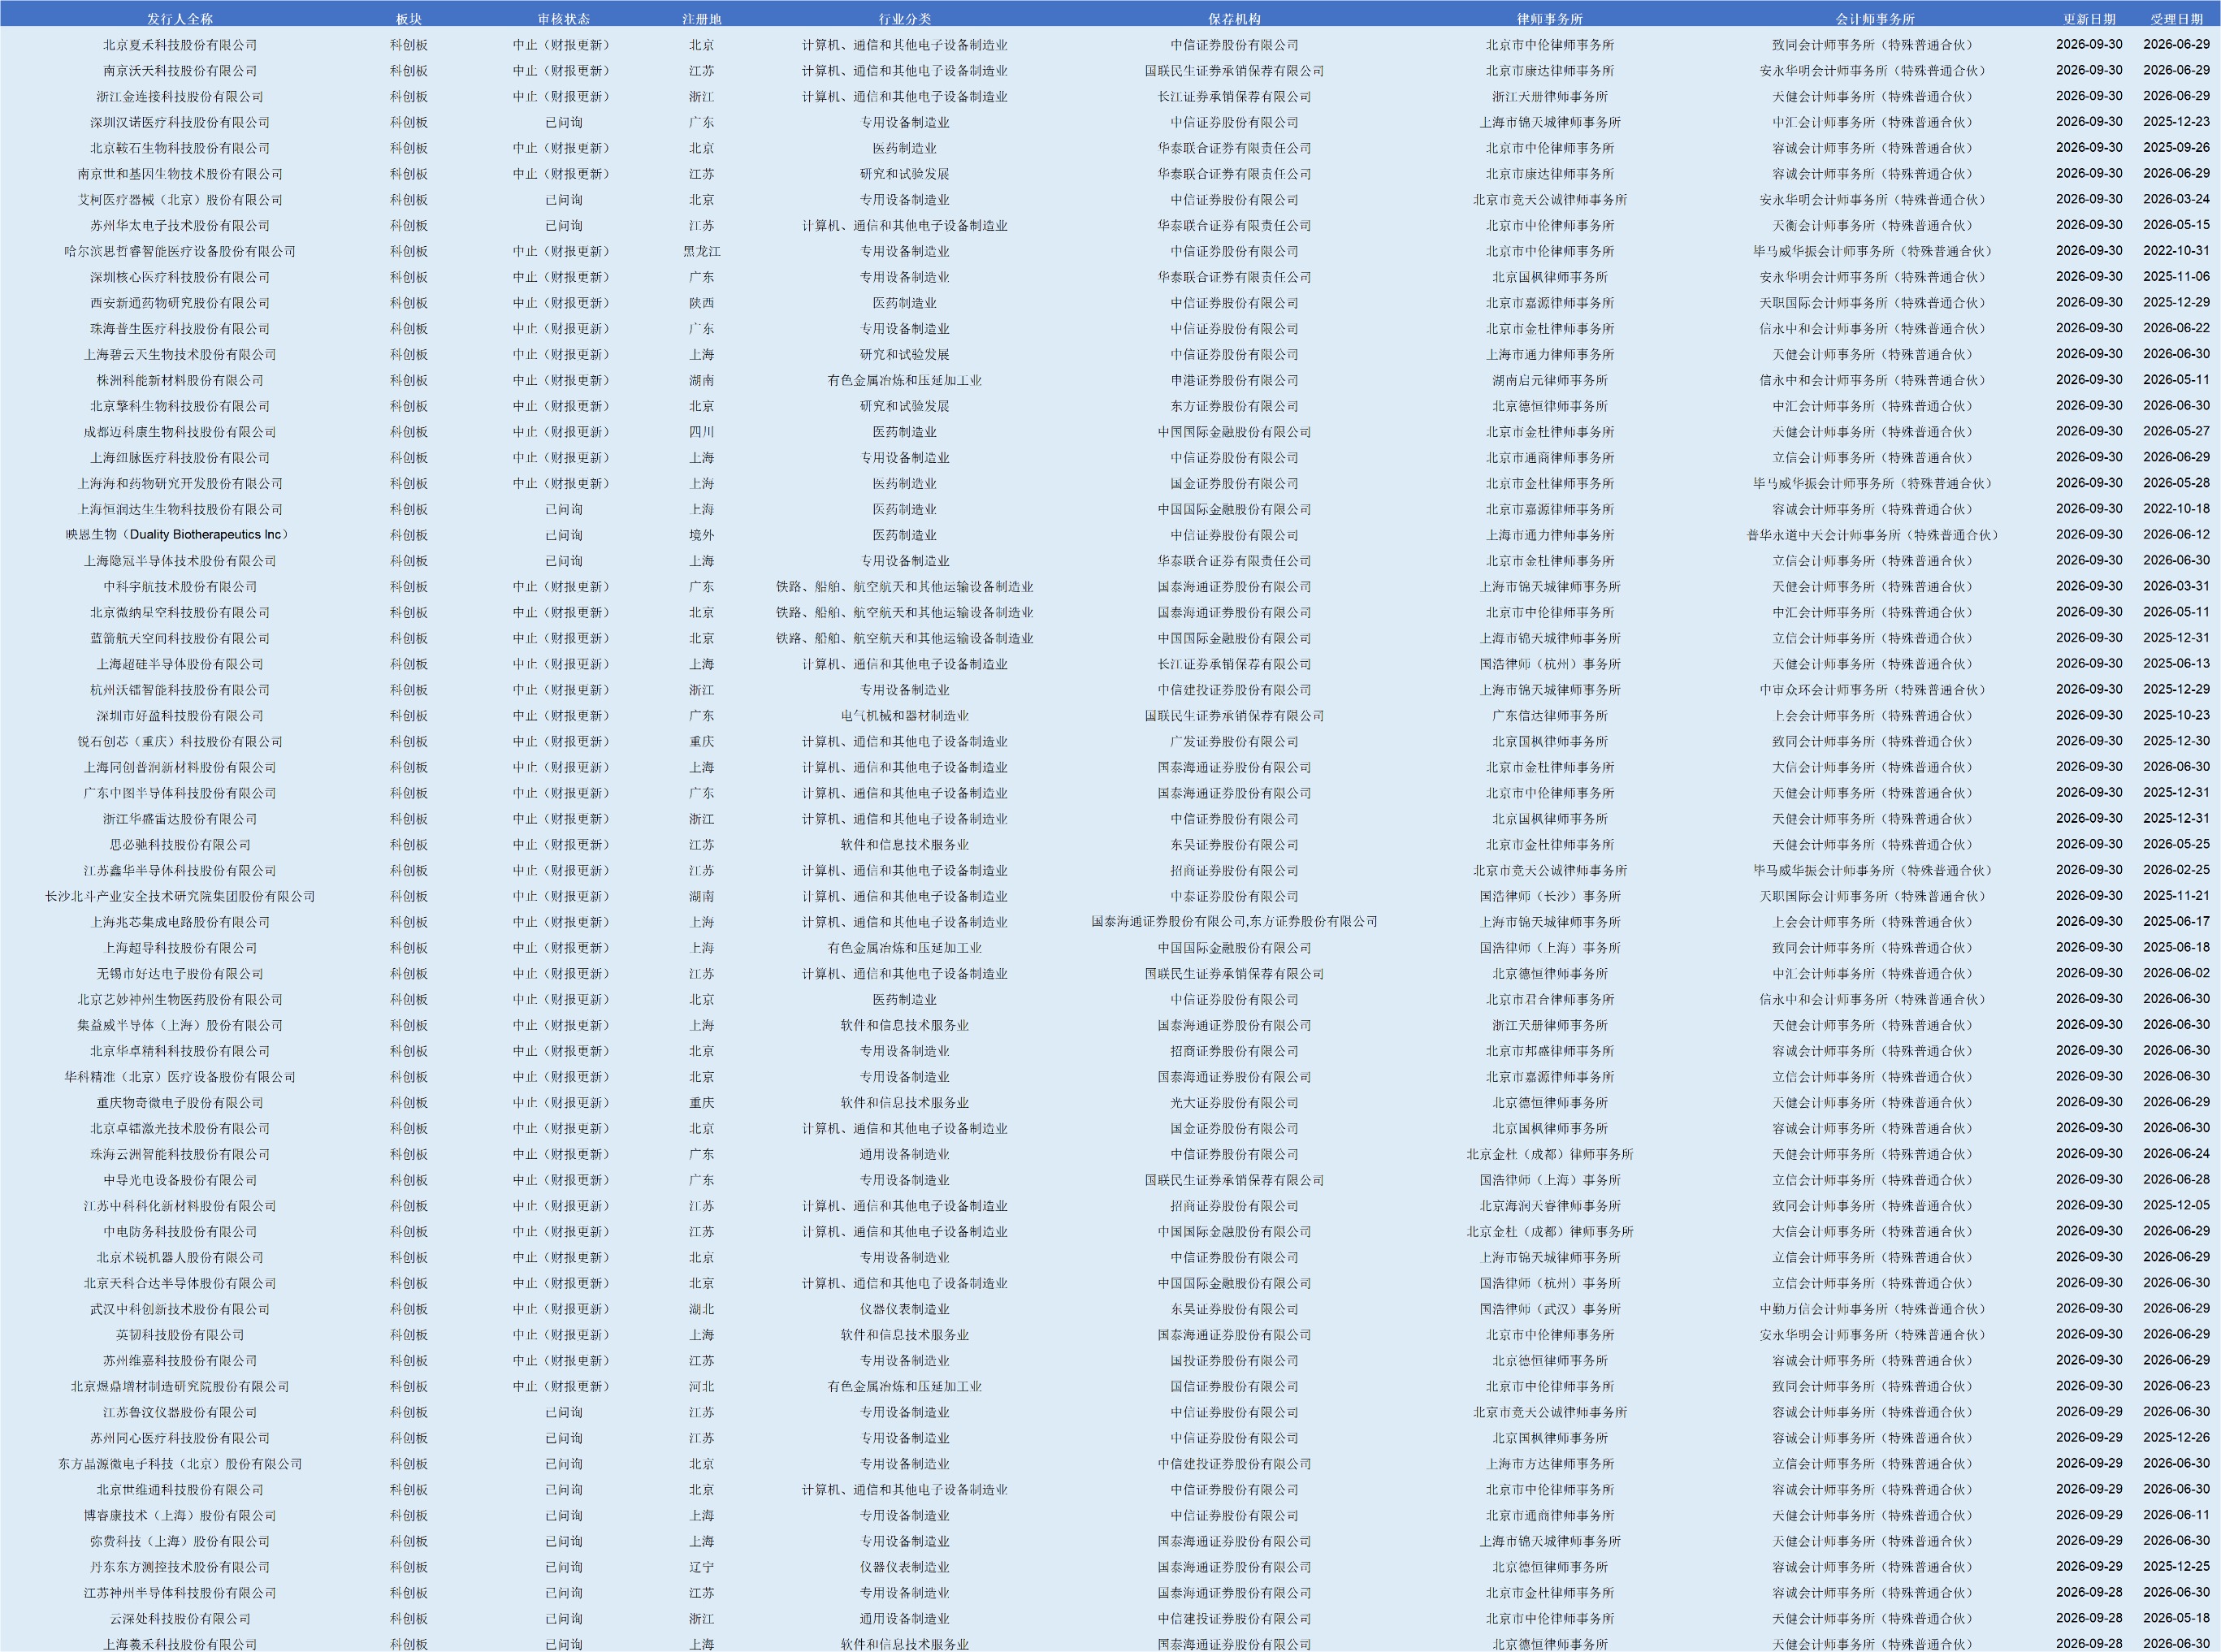Click the 受理日期 column header
The width and height of the screenshot is (2221, 1652).
pos(2177,19)
